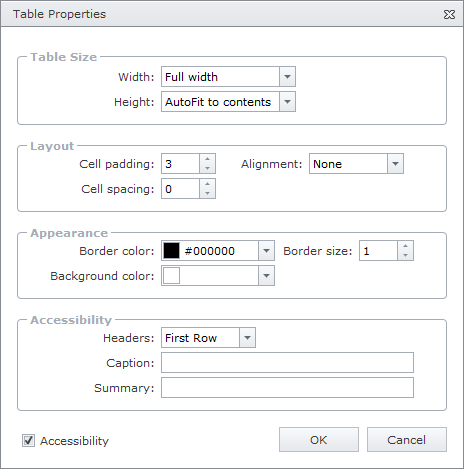Open the Height dropdown
Image resolution: width=464 pixels, height=469 pixels.
pos(287,102)
